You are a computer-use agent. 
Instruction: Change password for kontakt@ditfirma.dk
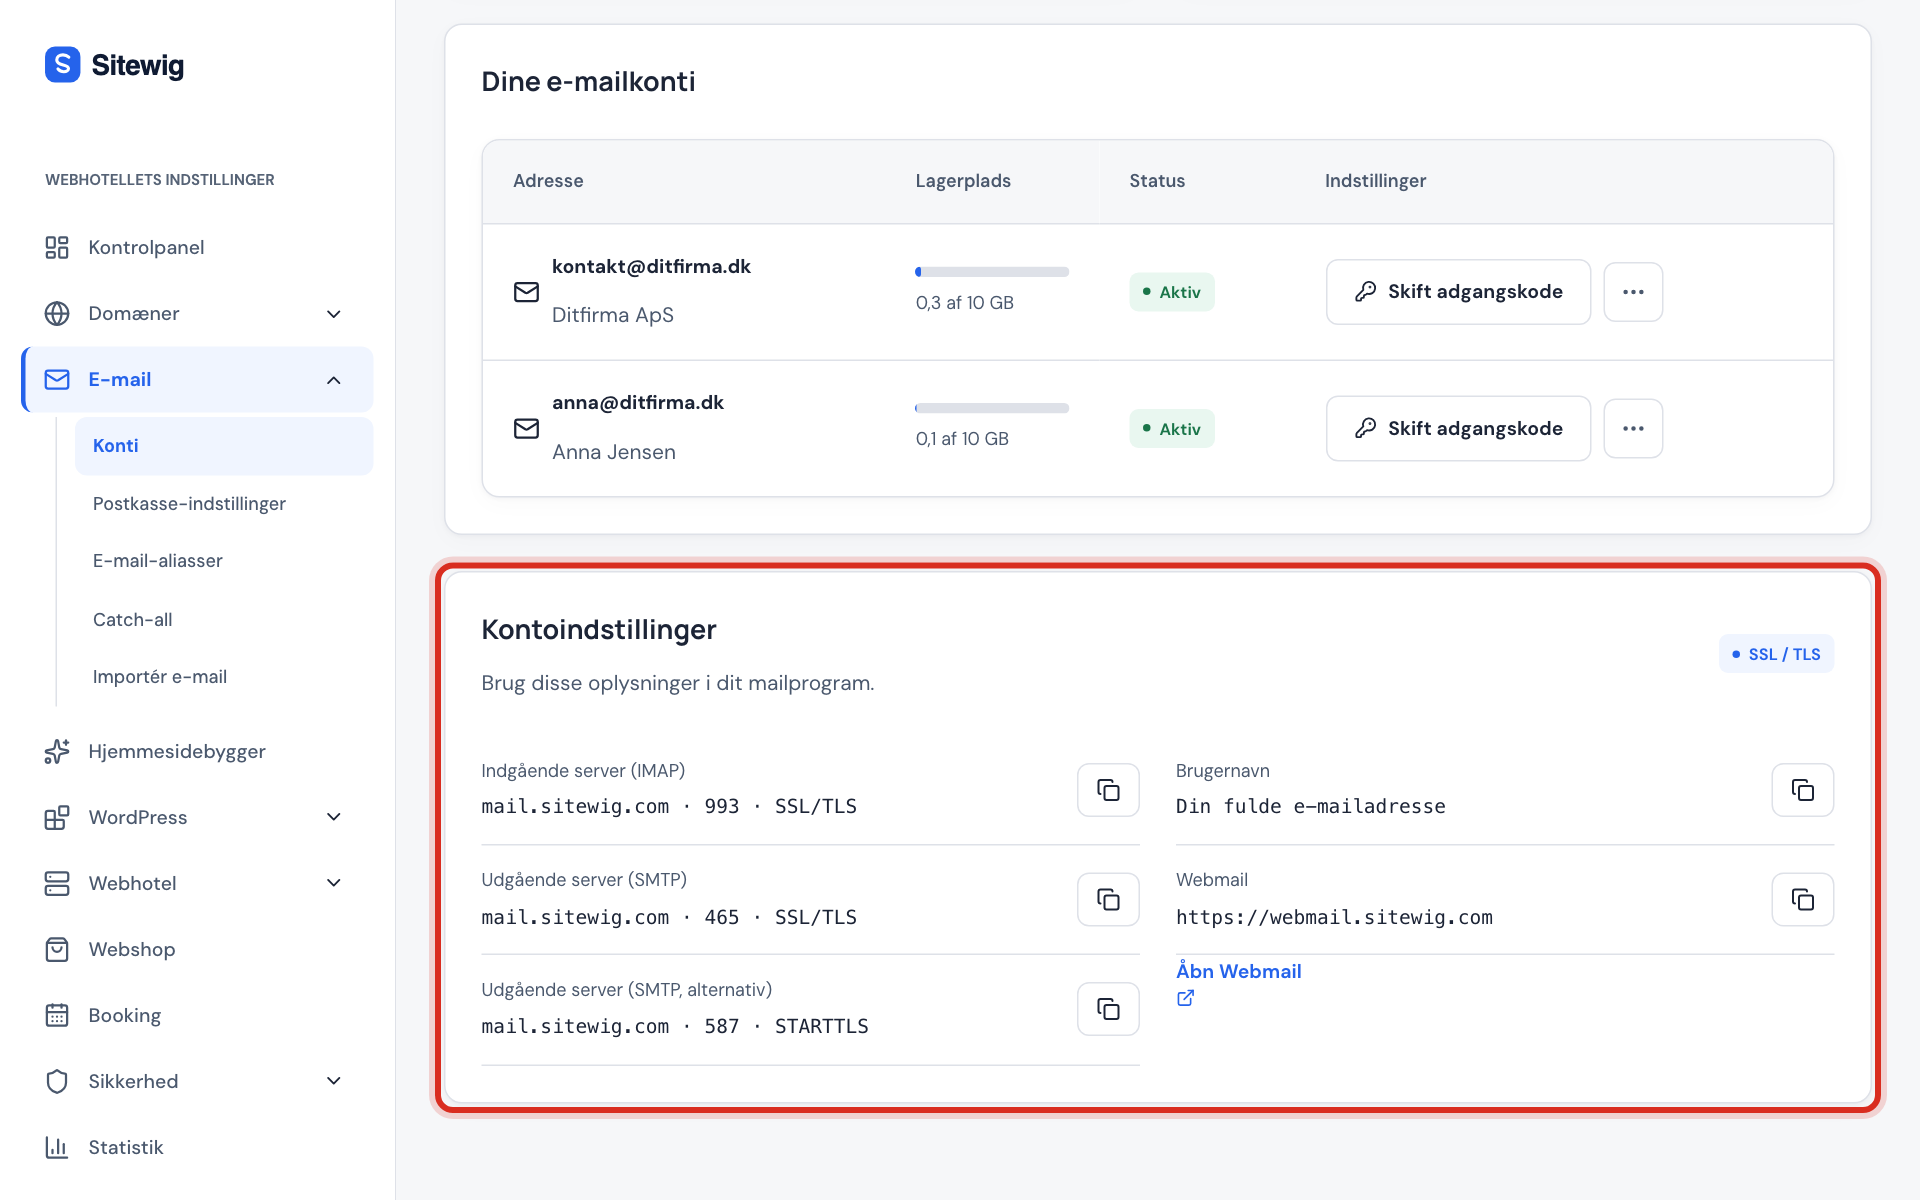tap(1458, 292)
